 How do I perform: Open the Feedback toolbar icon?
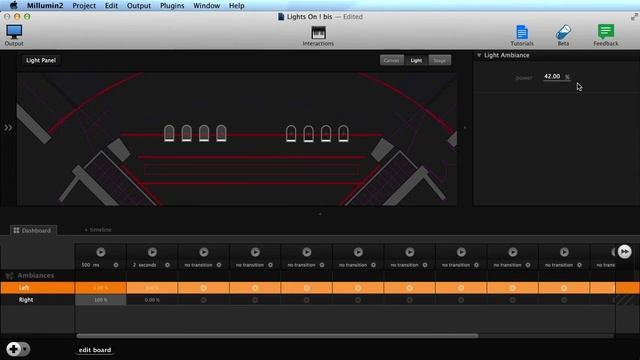[606, 32]
